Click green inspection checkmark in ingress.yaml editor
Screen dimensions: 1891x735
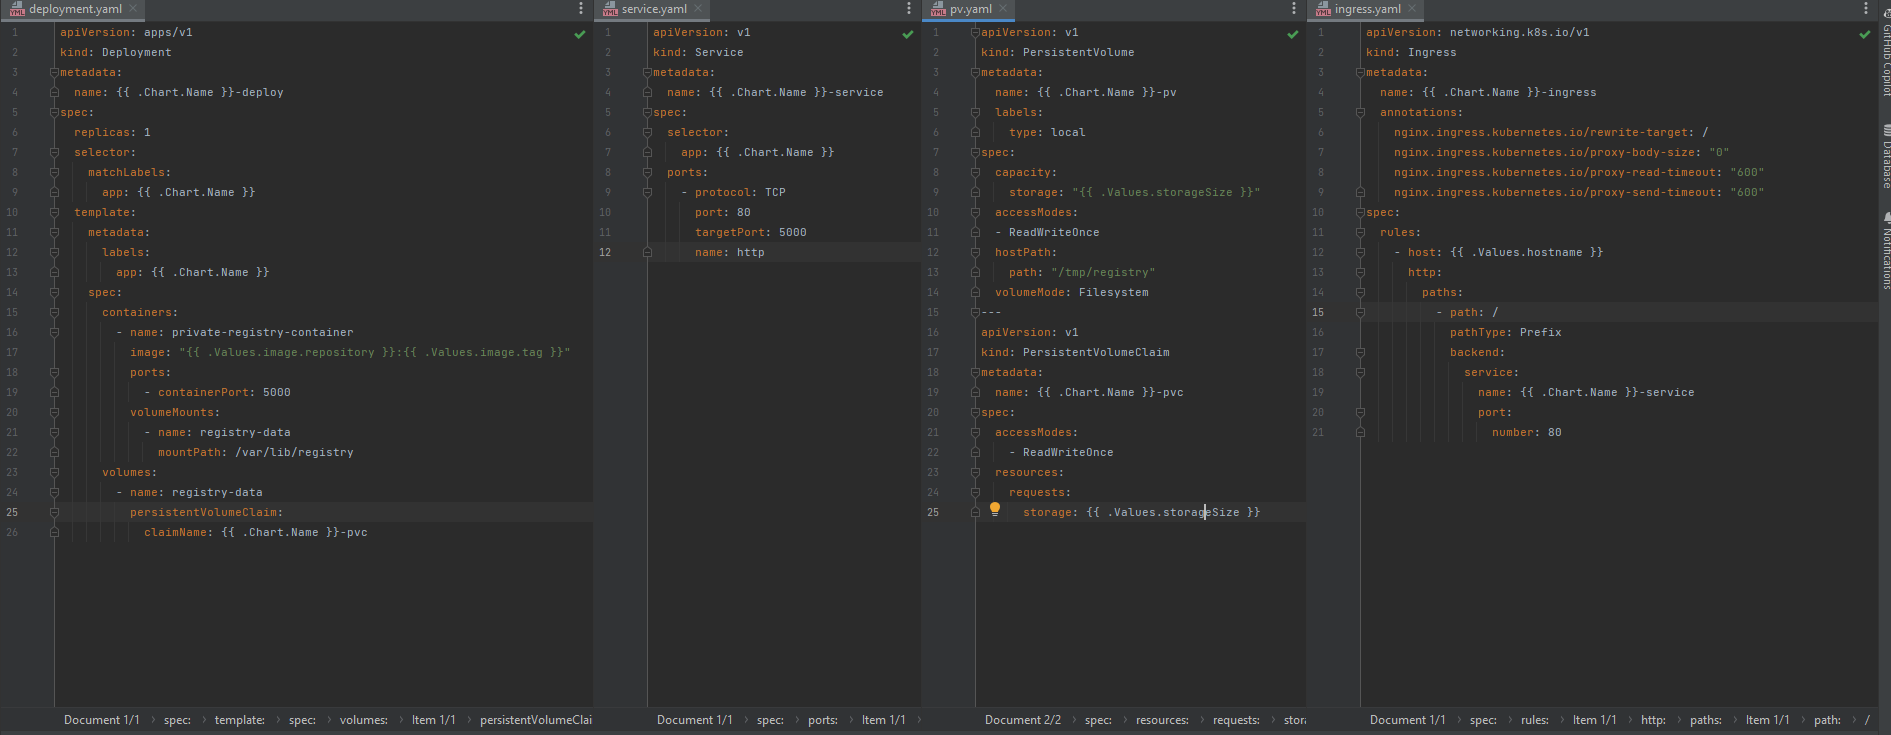(1864, 34)
